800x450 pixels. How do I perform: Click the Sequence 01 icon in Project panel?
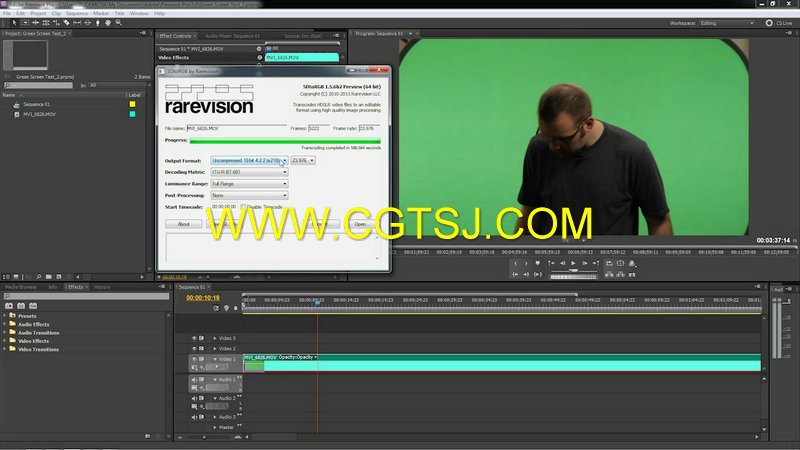[x=17, y=104]
